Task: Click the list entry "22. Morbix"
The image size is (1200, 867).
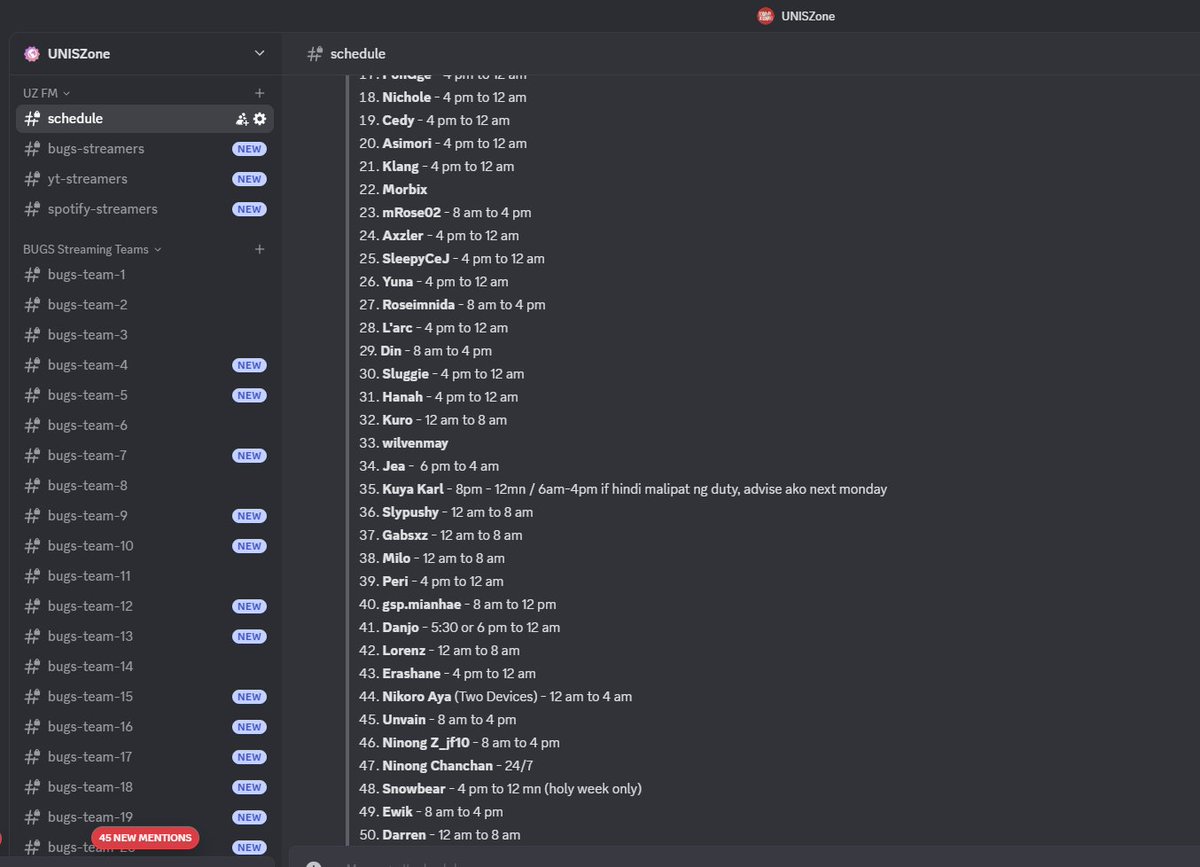Action: coord(393,189)
